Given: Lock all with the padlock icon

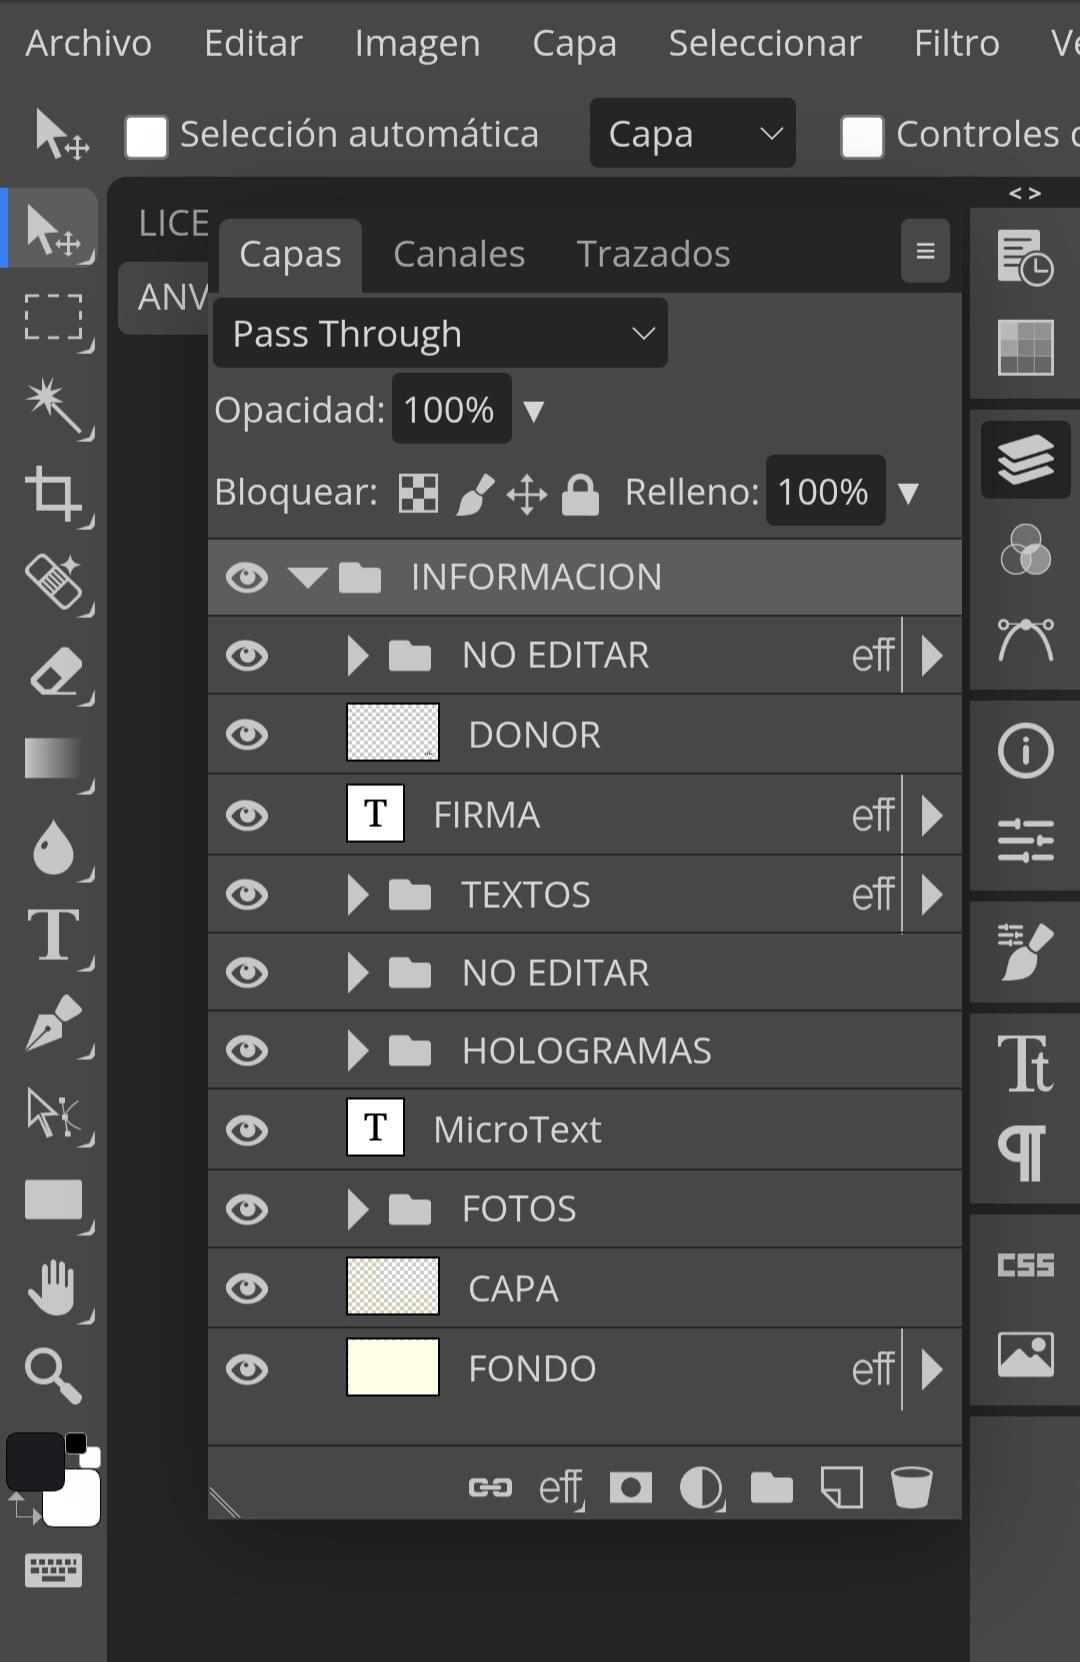Looking at the screenshot, I should coord(580,493).
